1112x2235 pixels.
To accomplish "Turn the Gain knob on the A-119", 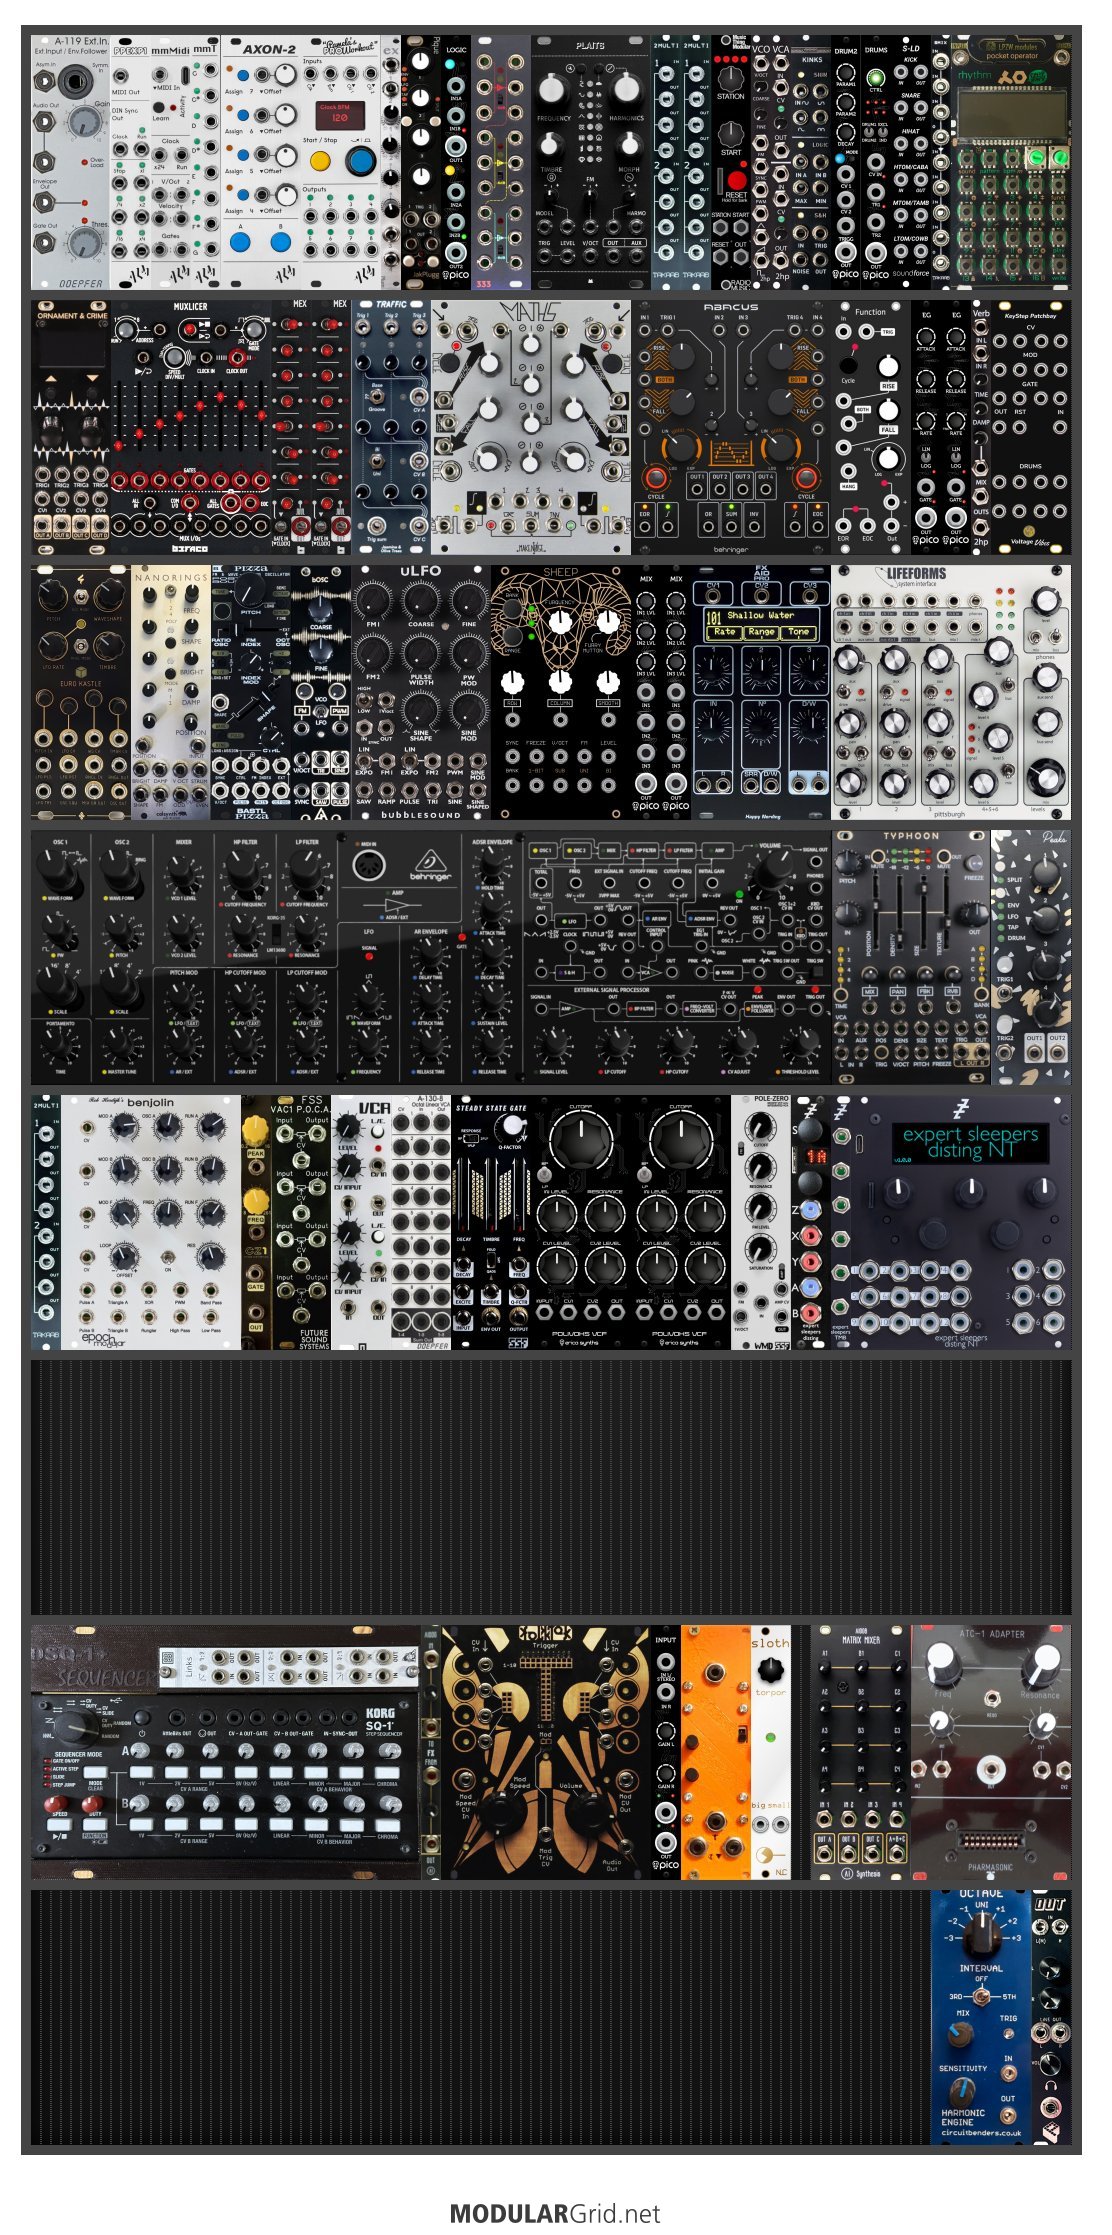I will pyautogui.click(x=86, y=122).
